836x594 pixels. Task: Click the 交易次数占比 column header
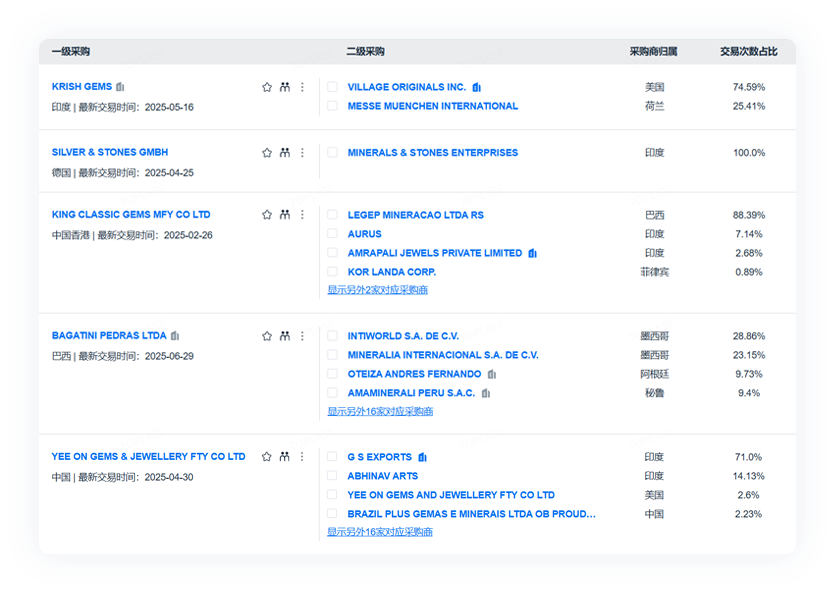pyautogui.click(x=744, y=51)
